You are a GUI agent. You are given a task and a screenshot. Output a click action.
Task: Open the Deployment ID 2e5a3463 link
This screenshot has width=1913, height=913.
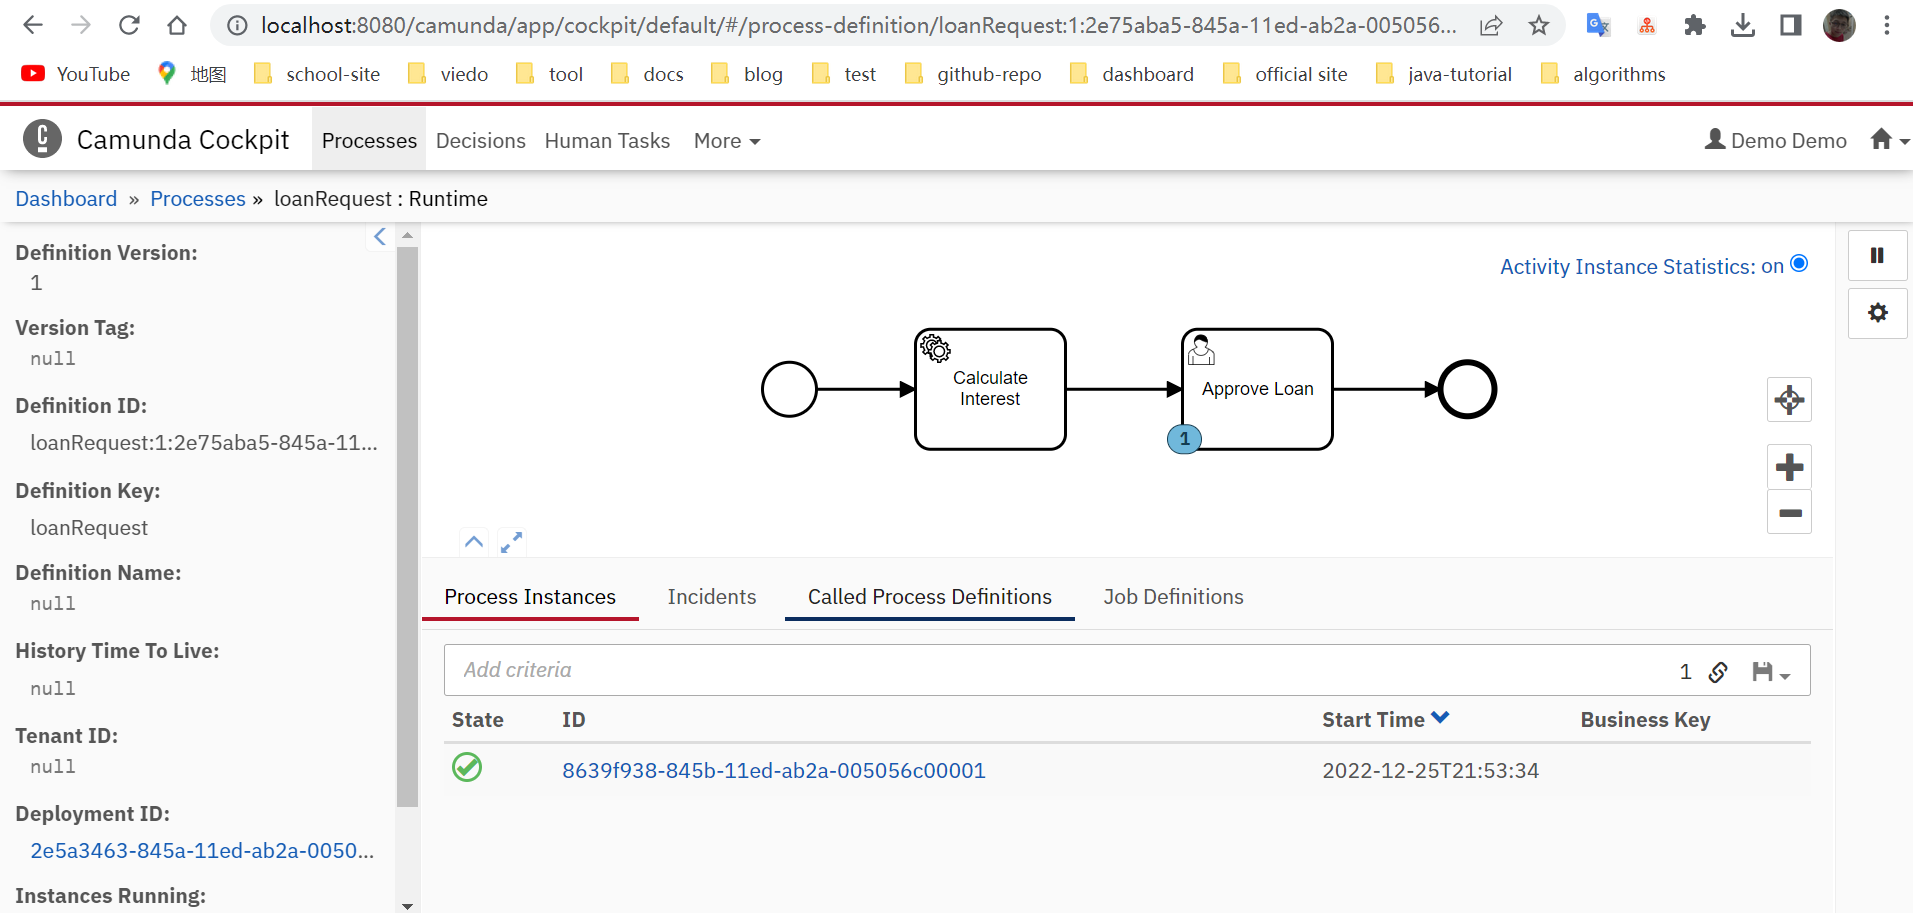(x=202, y=851)
